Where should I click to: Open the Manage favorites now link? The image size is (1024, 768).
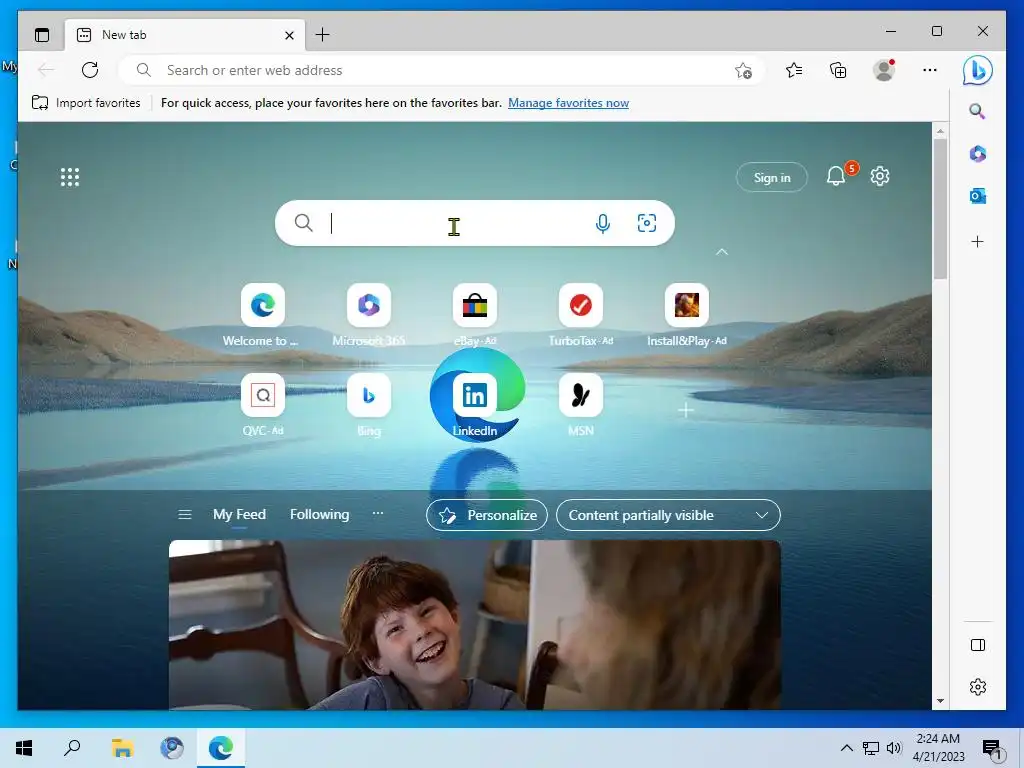point(568,103)
